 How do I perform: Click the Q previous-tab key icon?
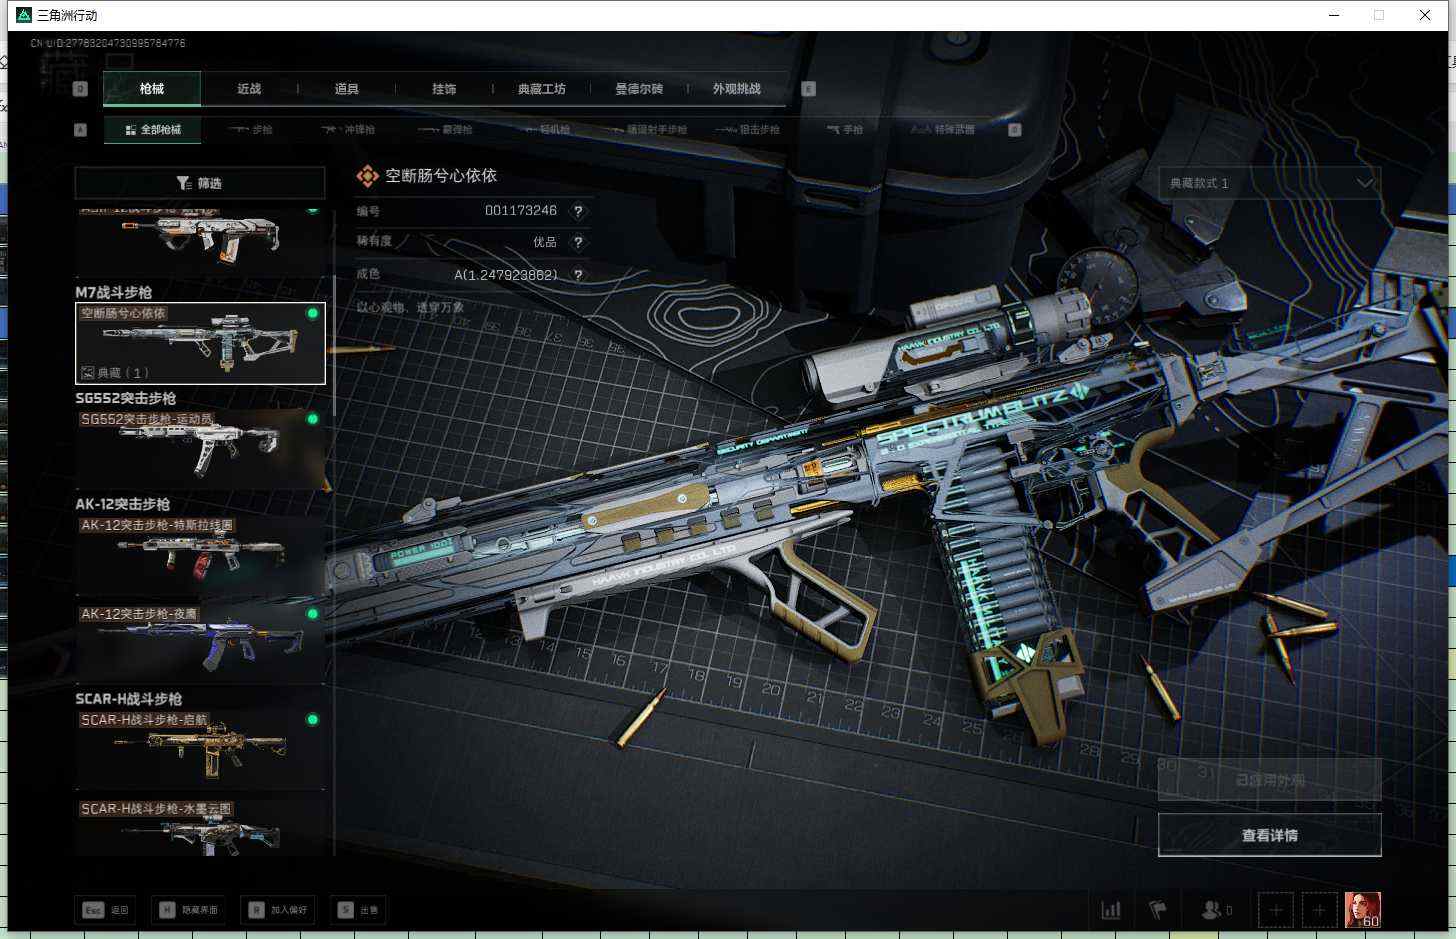tap(81, 89)
